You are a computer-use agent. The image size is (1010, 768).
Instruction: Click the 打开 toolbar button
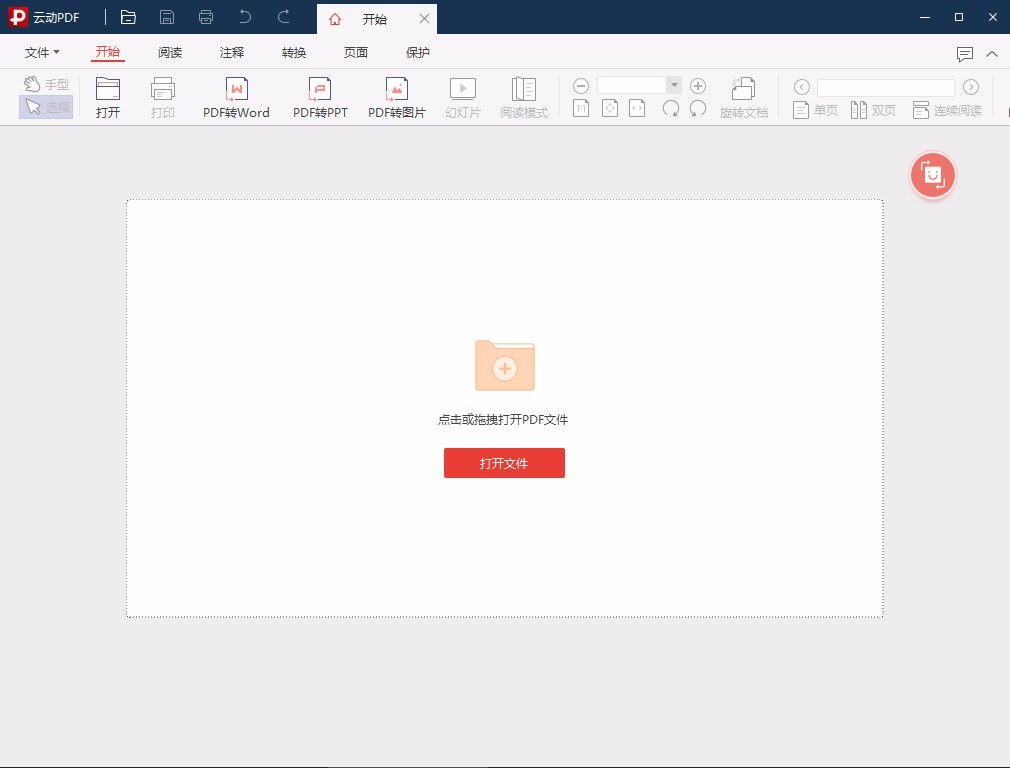pos(108,98)
